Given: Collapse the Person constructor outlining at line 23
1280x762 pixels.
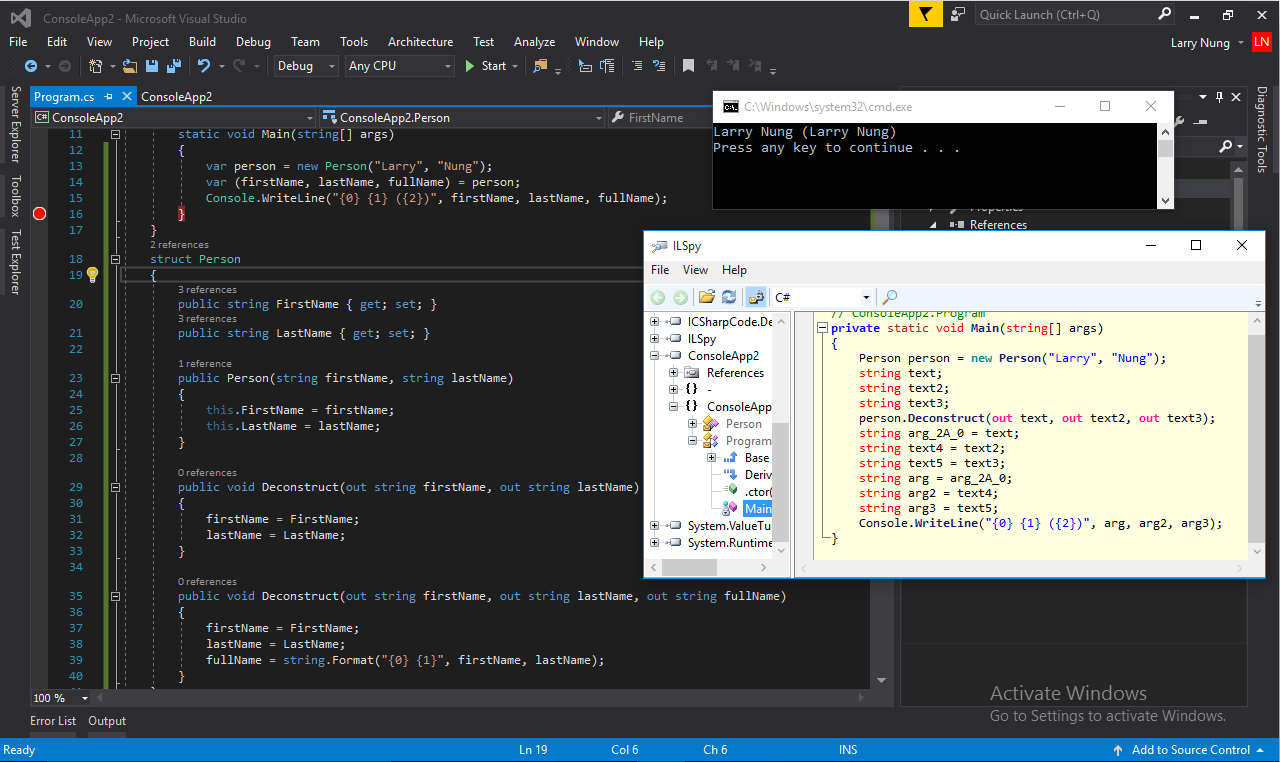Looking at the screenshot, I should [x=115, y=379].
